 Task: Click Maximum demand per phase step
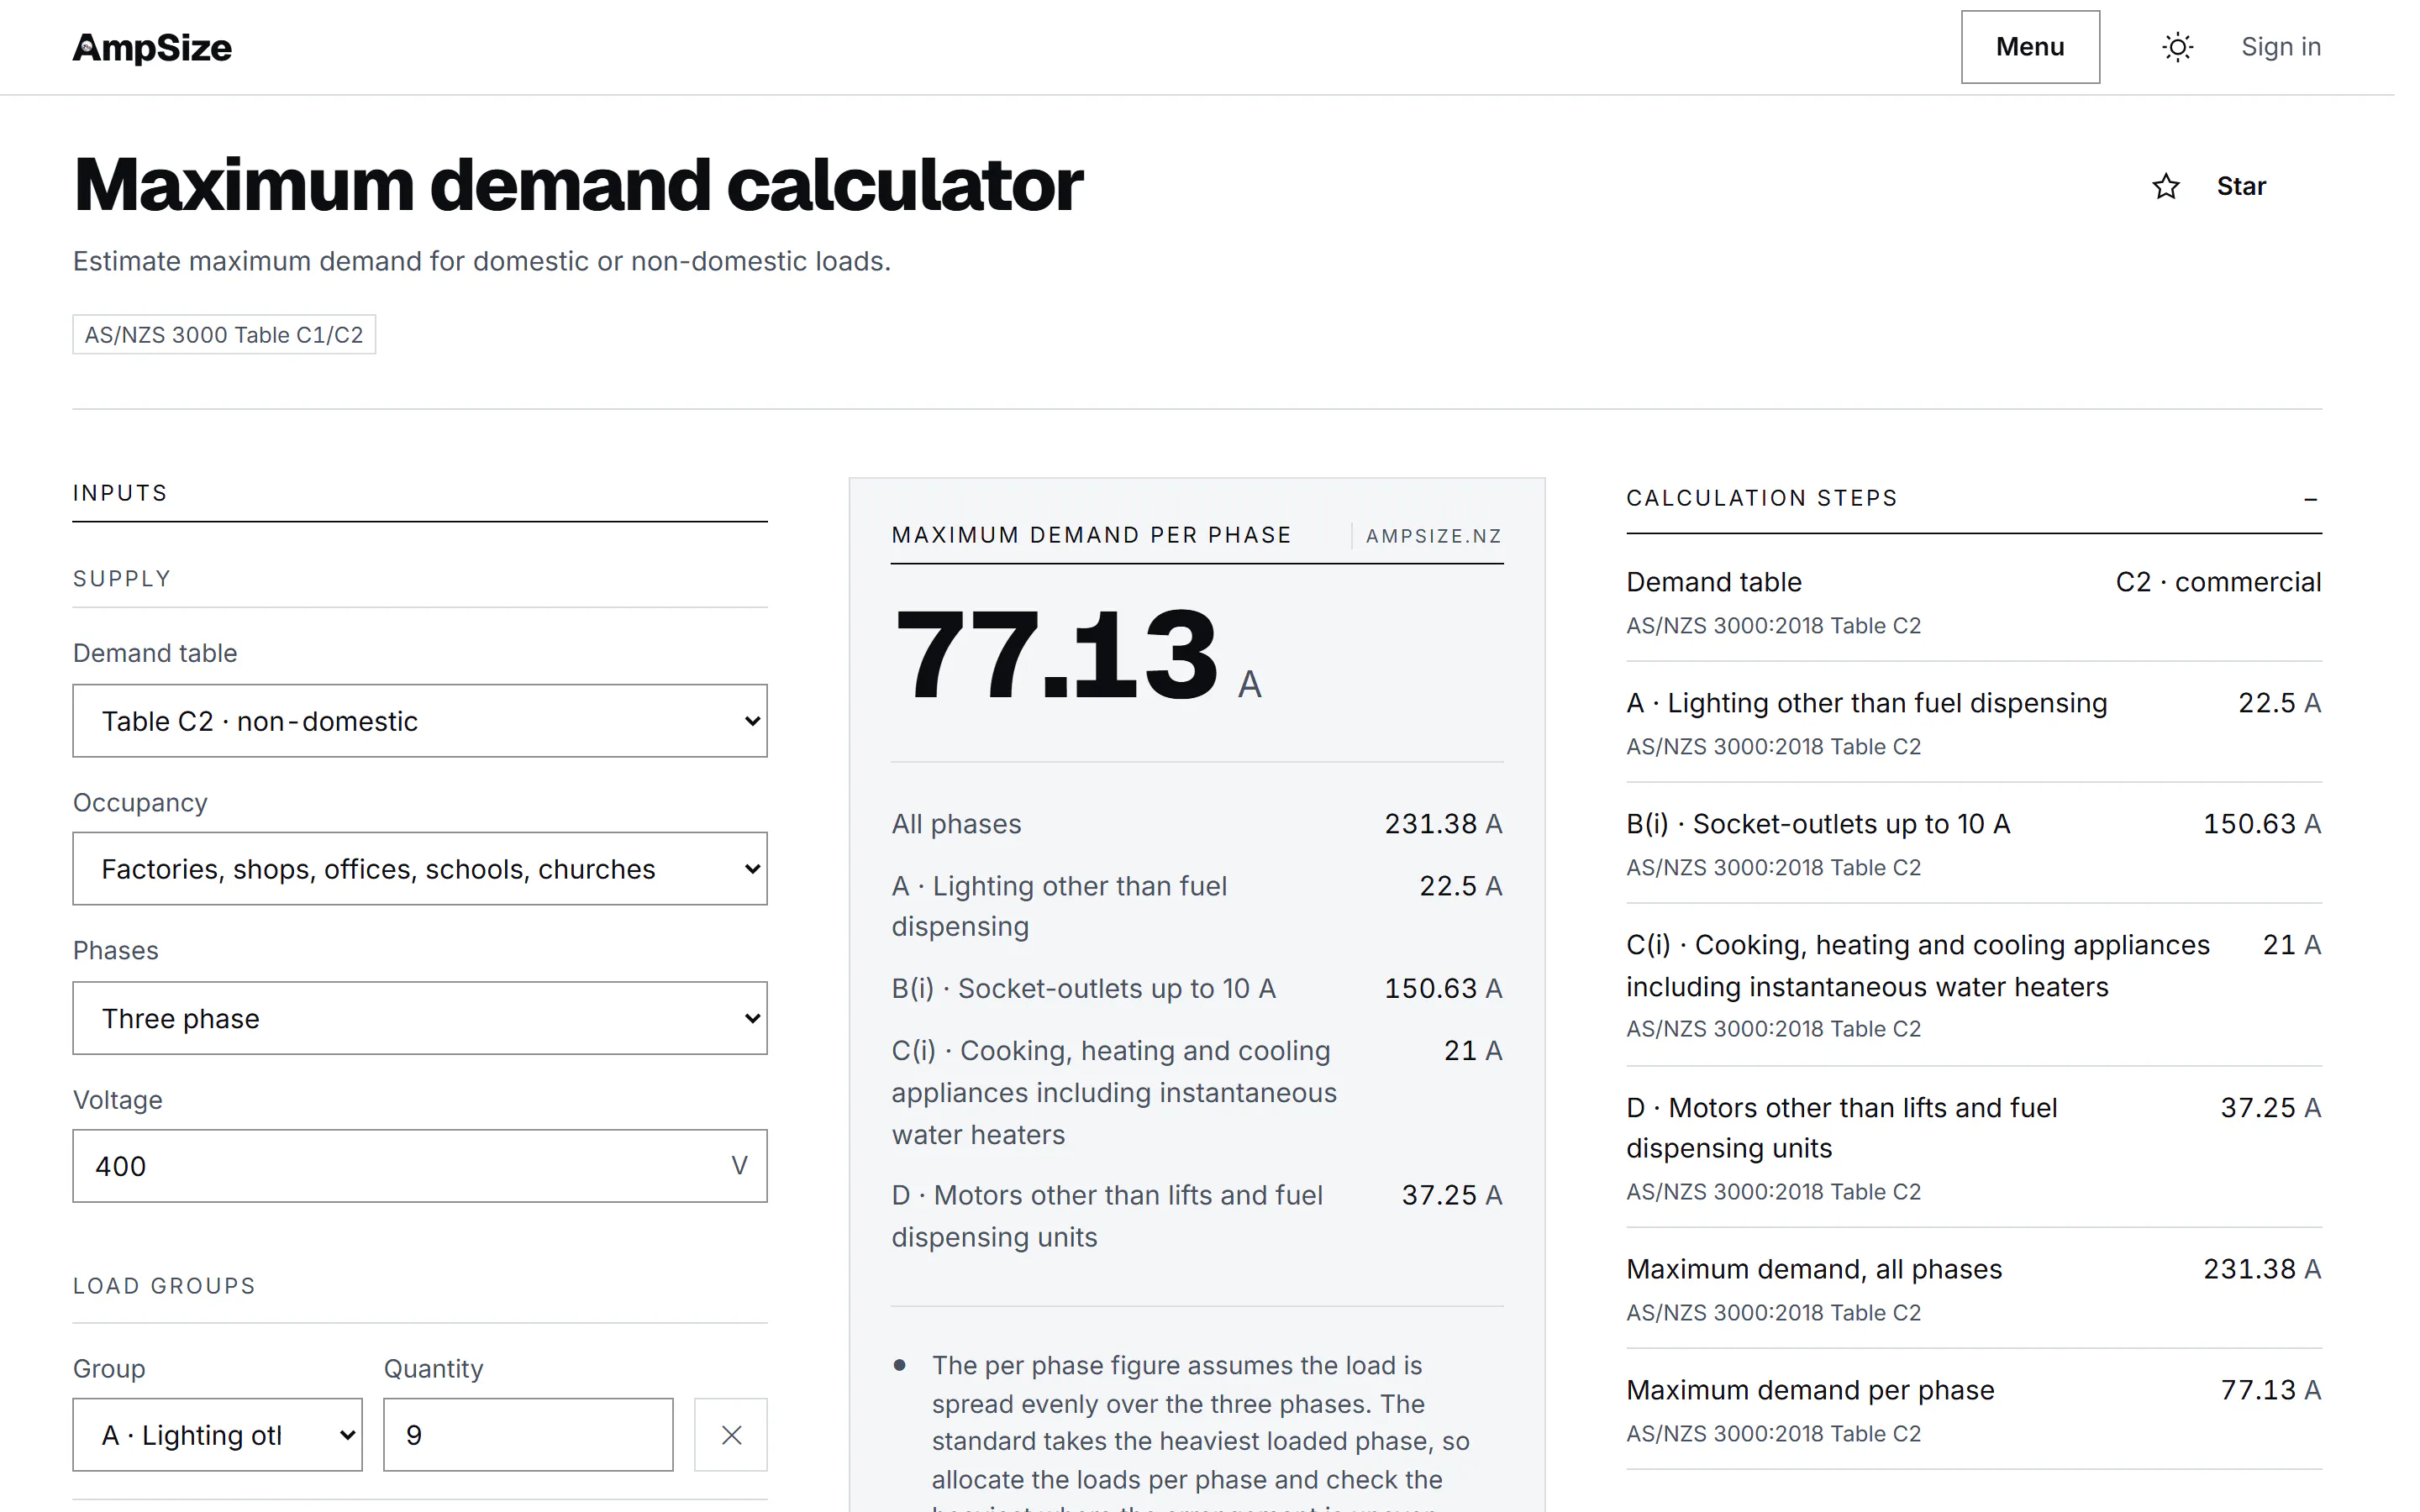(x=1810, y=1390)
